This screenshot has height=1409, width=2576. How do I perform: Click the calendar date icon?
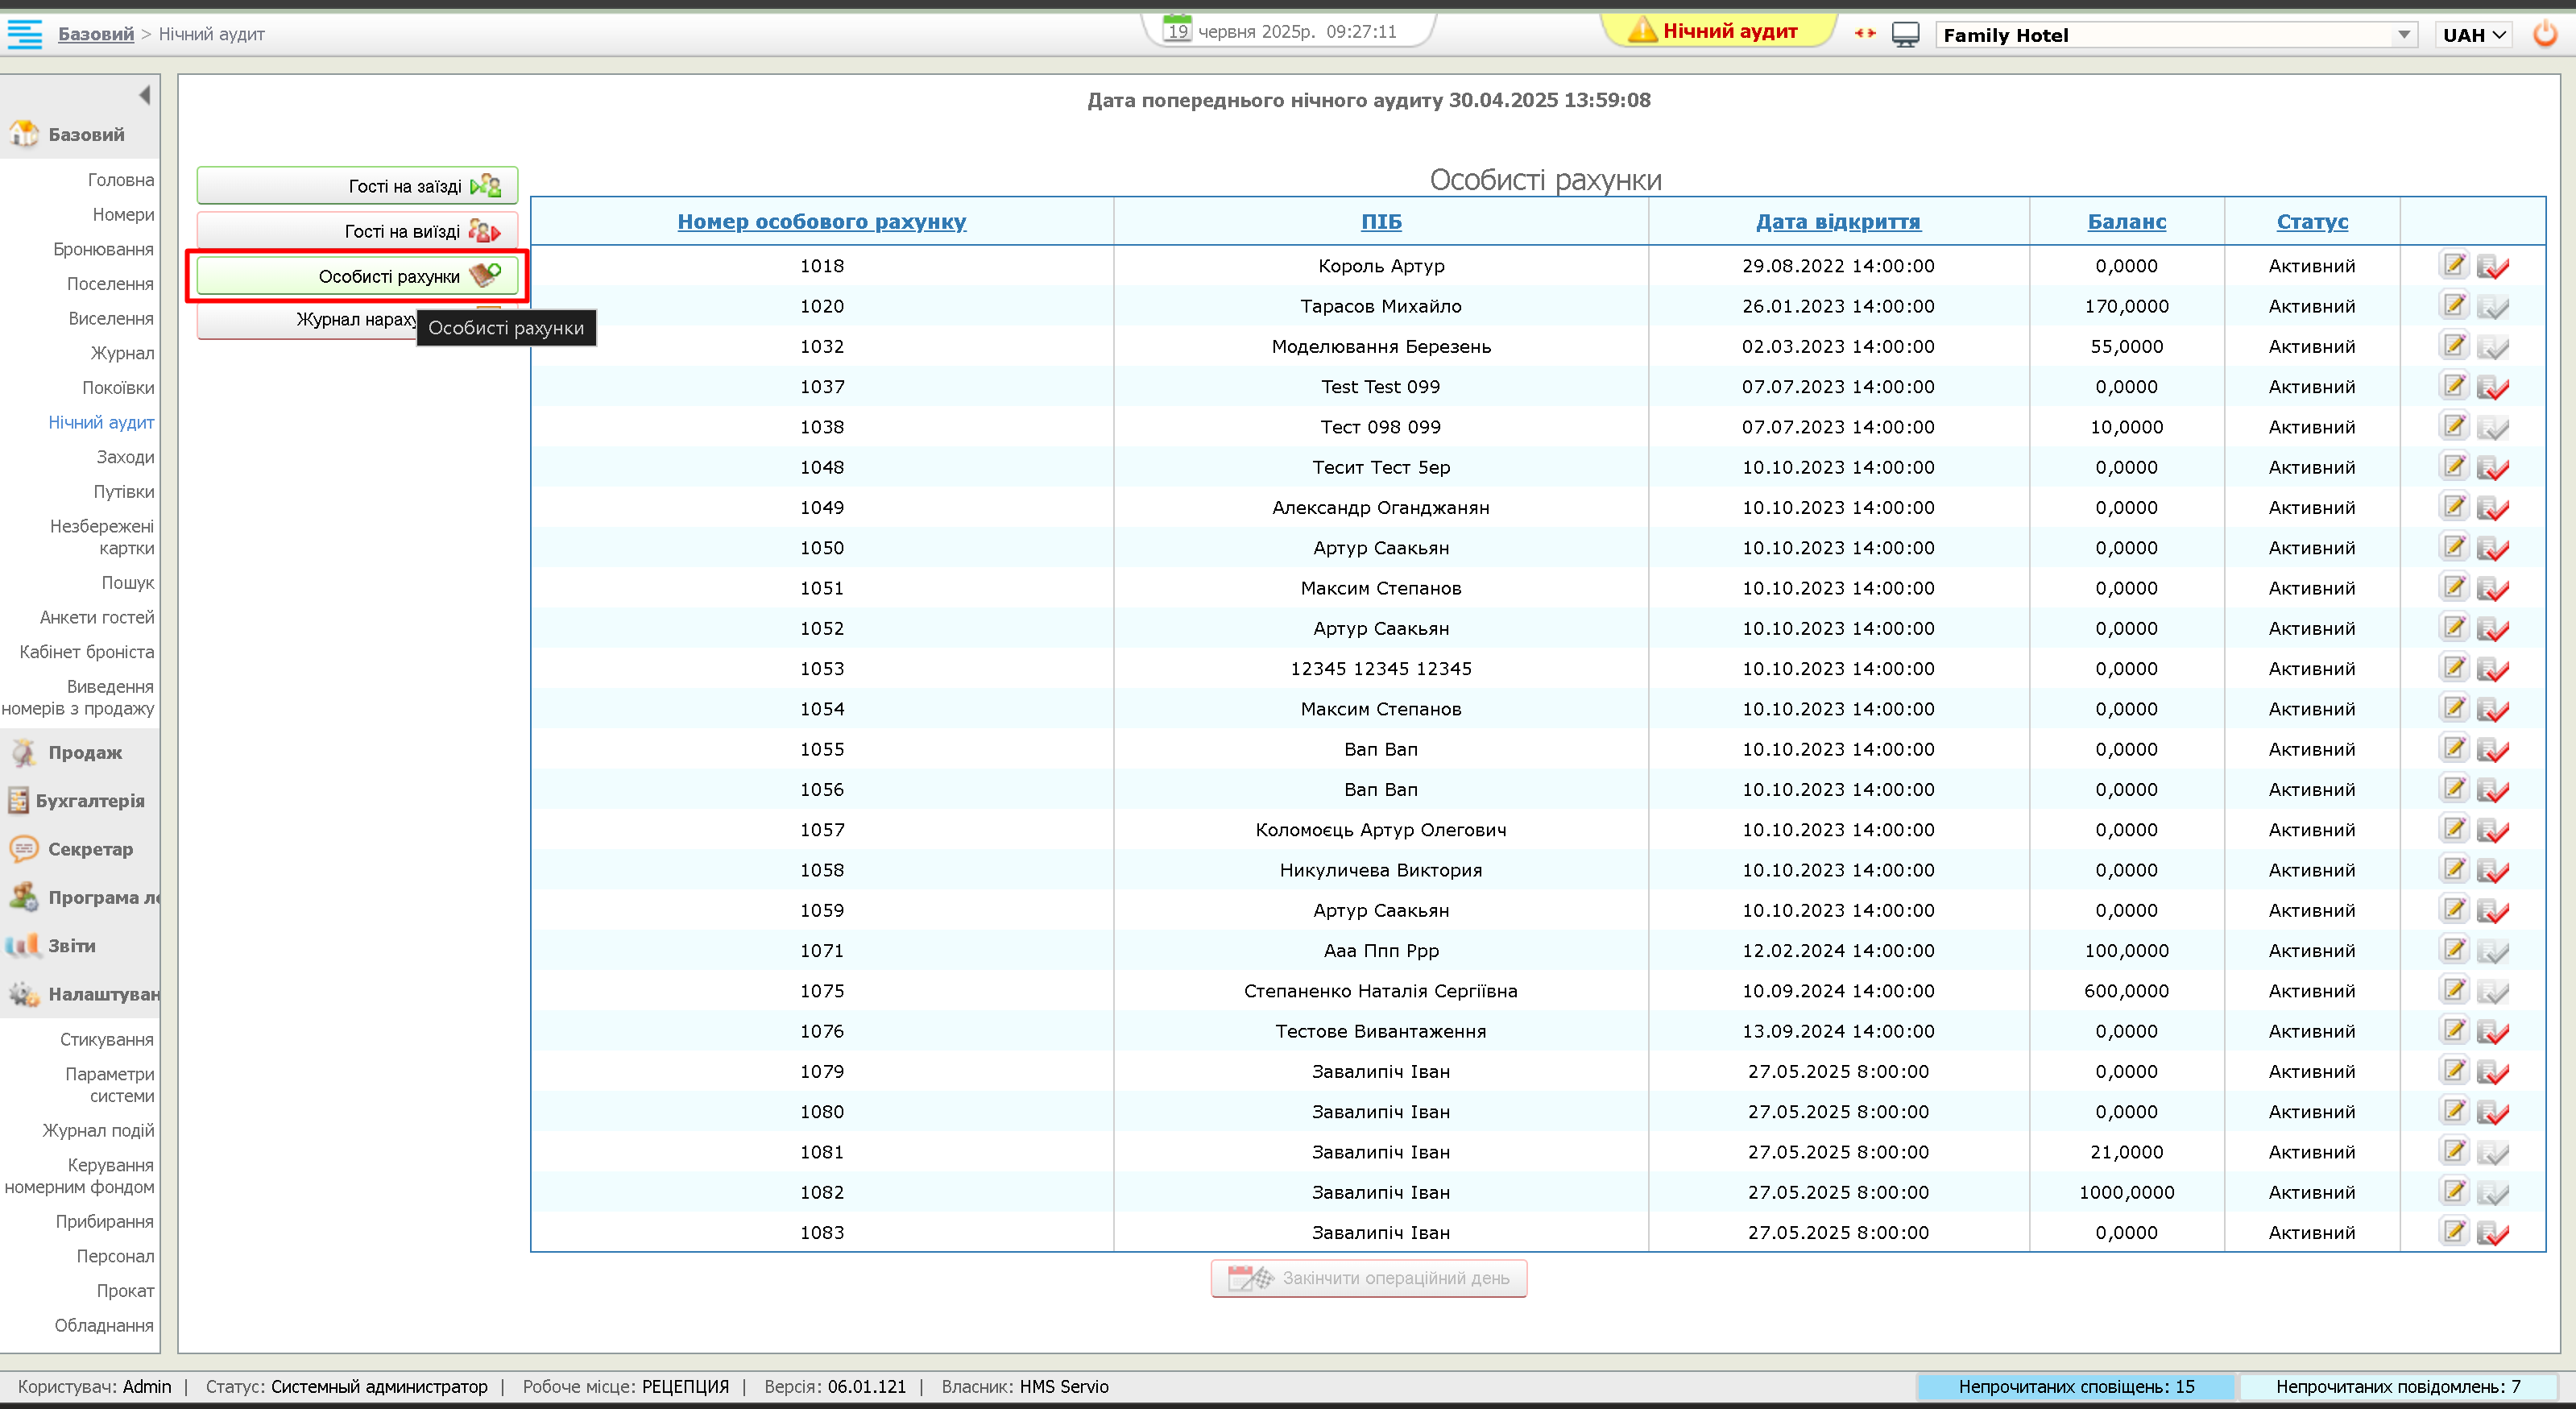click(x=1177, y=29)
